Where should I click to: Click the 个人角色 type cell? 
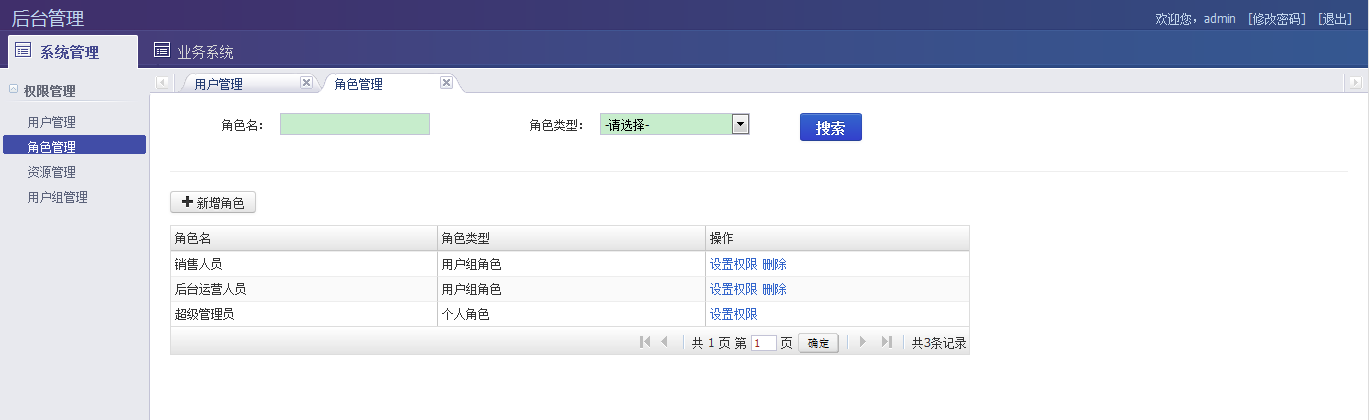click(572, 314)
